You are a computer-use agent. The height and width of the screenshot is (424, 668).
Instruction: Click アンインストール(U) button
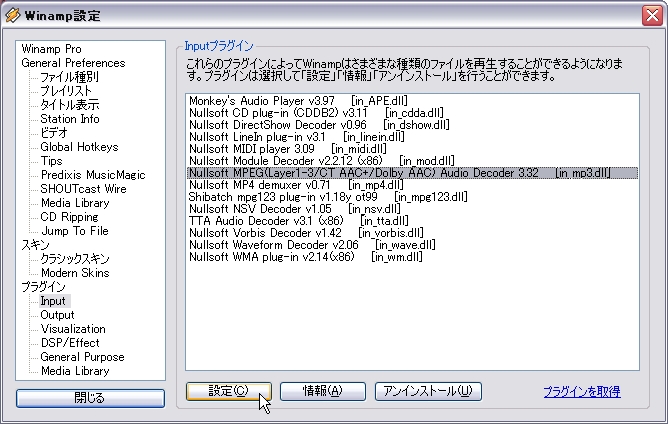coord(428,391)
